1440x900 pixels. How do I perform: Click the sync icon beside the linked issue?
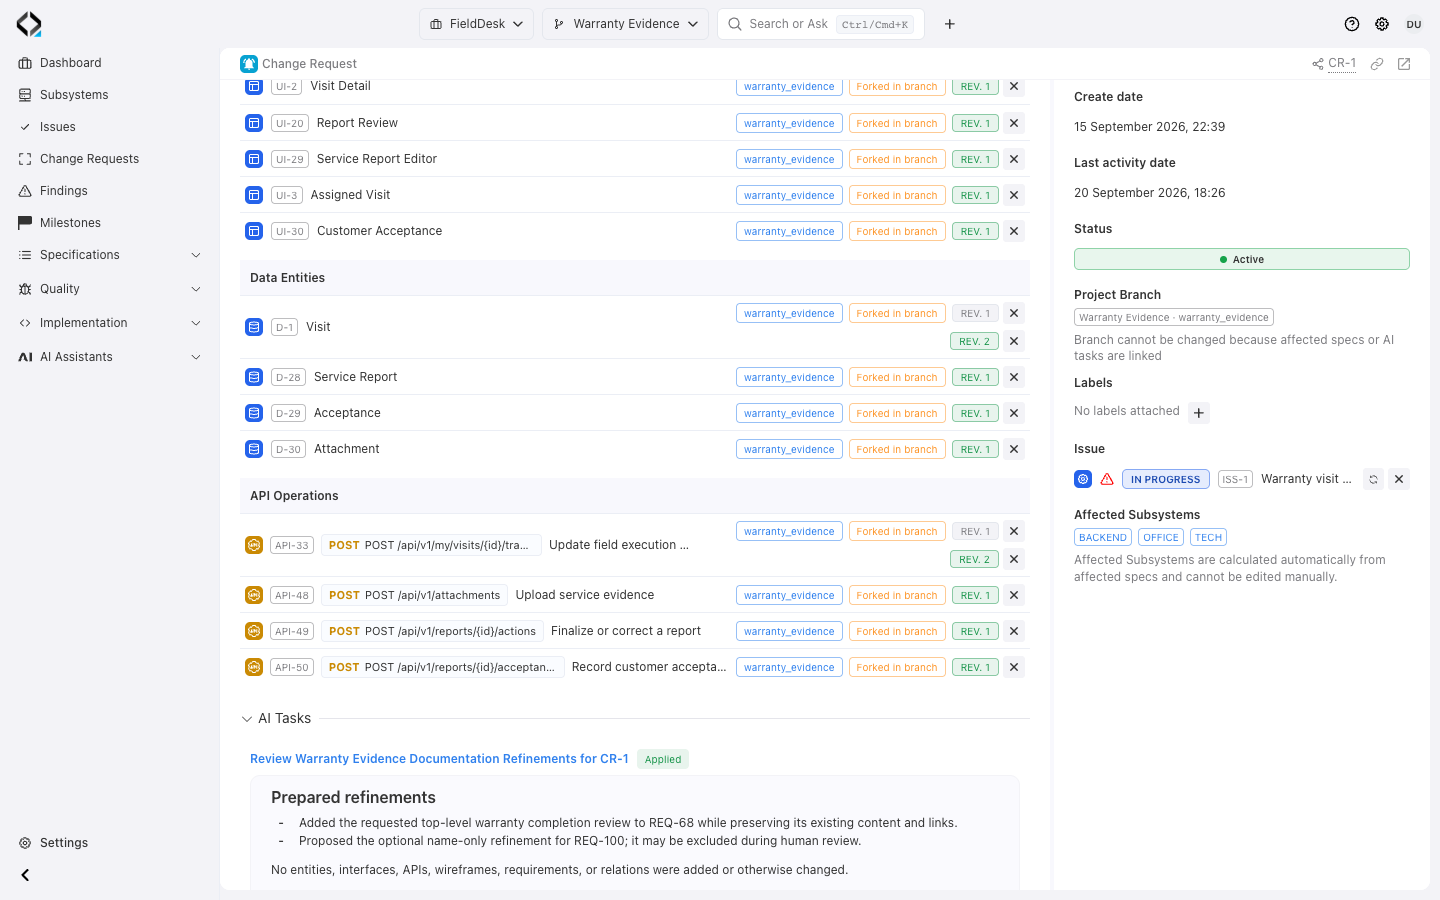point(1374,479)
